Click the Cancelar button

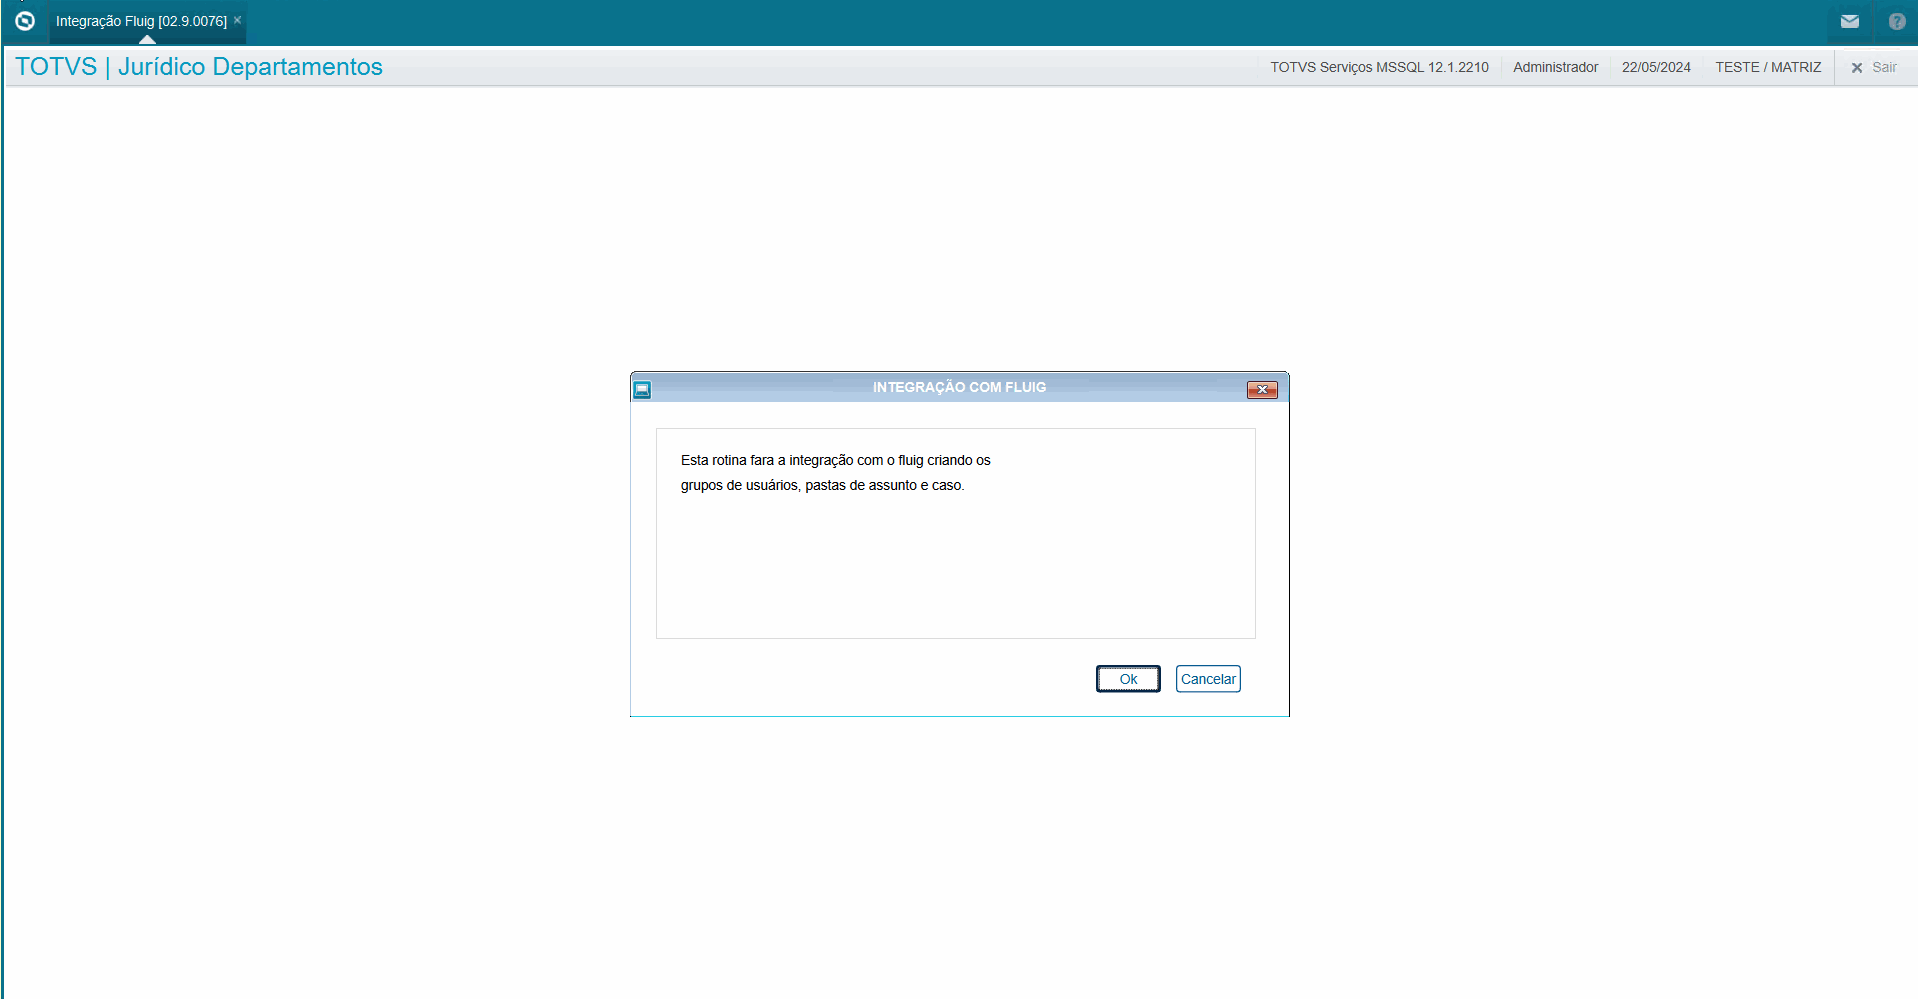(1208, 679)
